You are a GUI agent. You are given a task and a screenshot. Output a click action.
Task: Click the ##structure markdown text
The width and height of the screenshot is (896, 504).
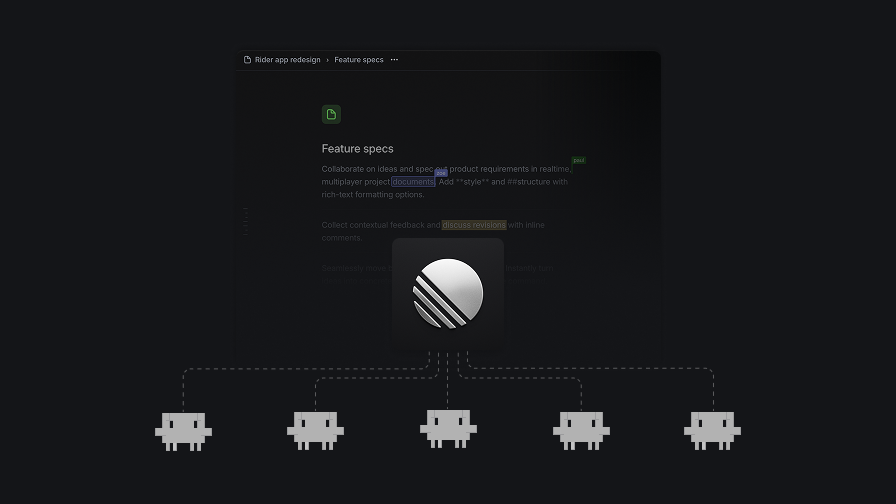[529, 182]
